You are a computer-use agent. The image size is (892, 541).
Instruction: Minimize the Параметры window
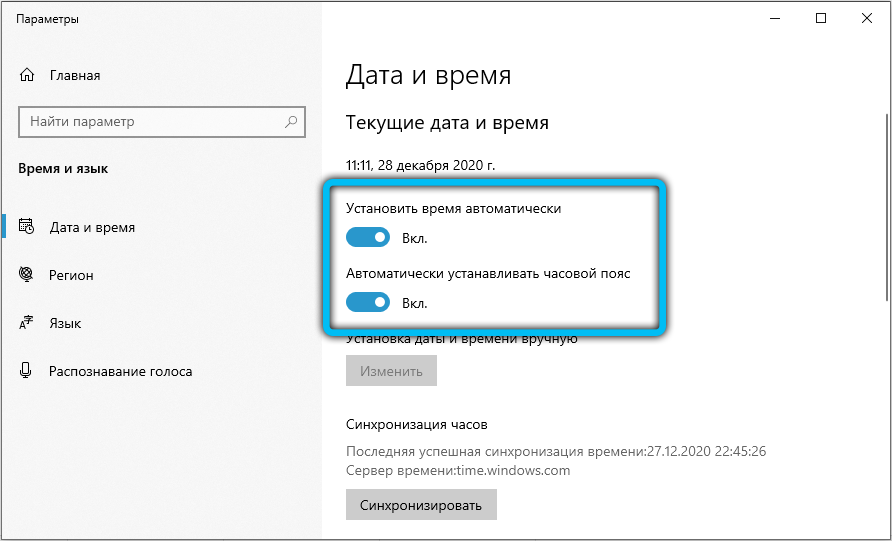pos(775,18)
